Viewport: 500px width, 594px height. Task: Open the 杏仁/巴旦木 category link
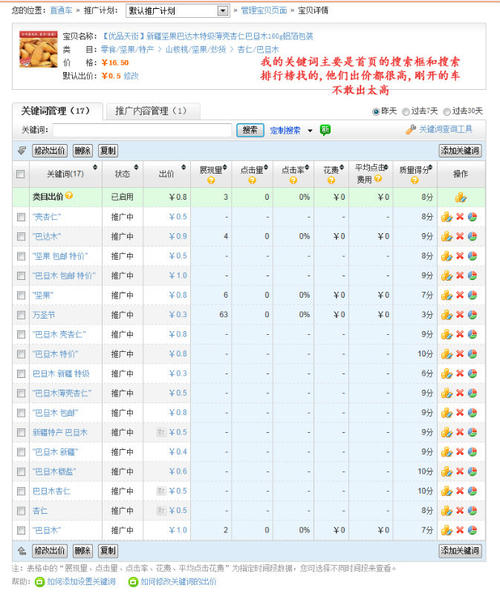click(x=258, y=49)
